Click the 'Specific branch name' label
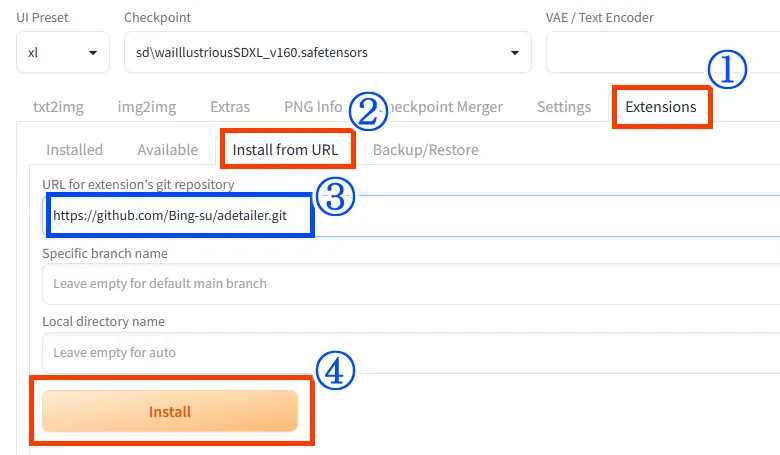Image resolution: width=780 pixels, height=455 pixels. pyautogui.click(x=105, y=254)
